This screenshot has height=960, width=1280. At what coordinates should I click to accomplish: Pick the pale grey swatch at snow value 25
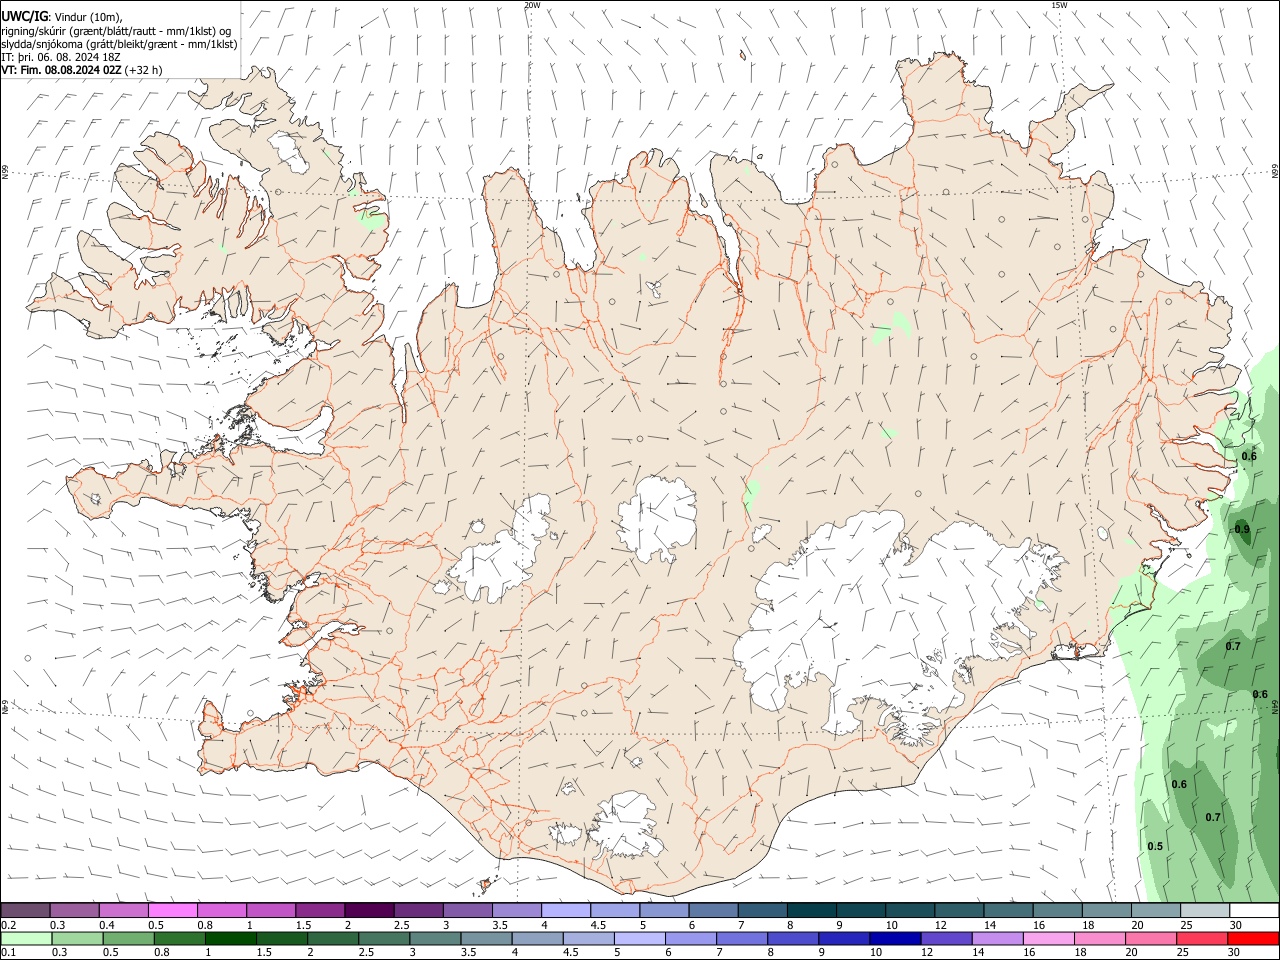pyautogui.click(x=1205, y=910)
